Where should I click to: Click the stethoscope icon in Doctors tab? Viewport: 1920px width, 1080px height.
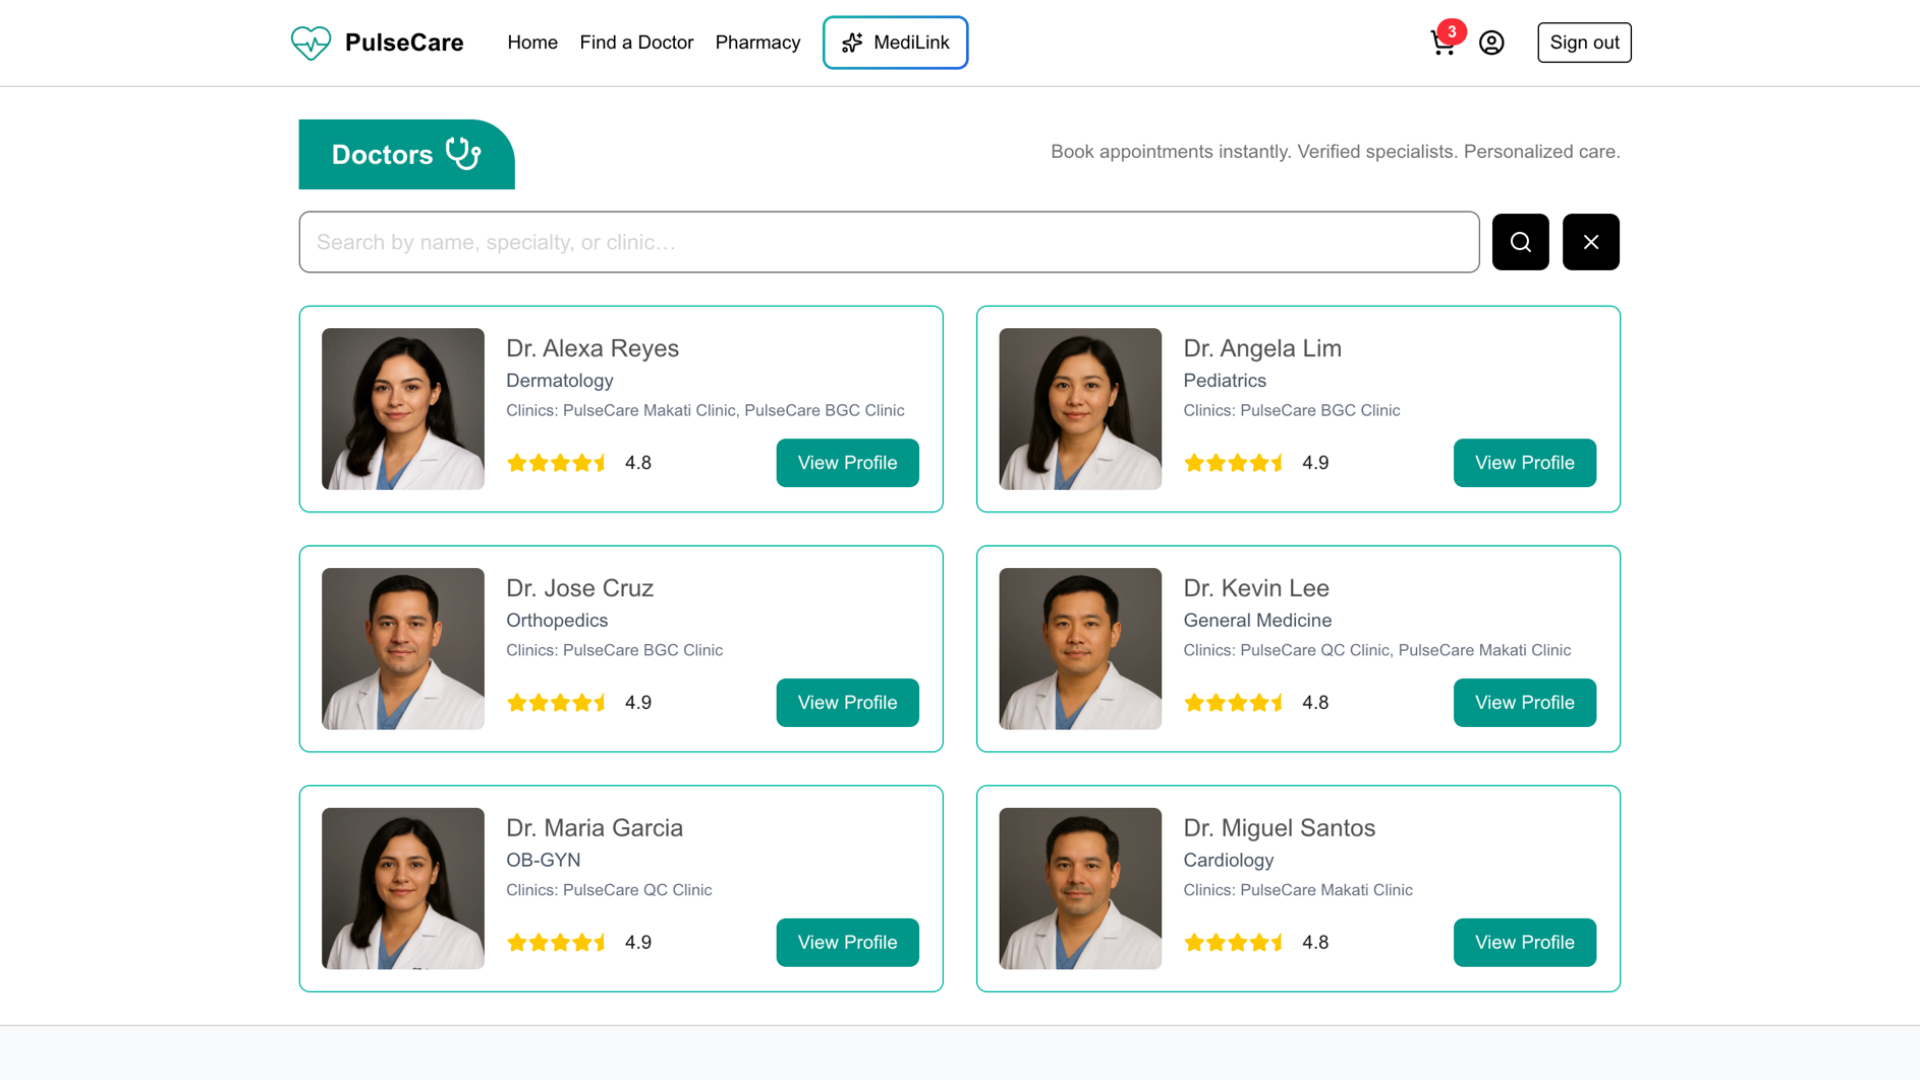coord(463,154)
